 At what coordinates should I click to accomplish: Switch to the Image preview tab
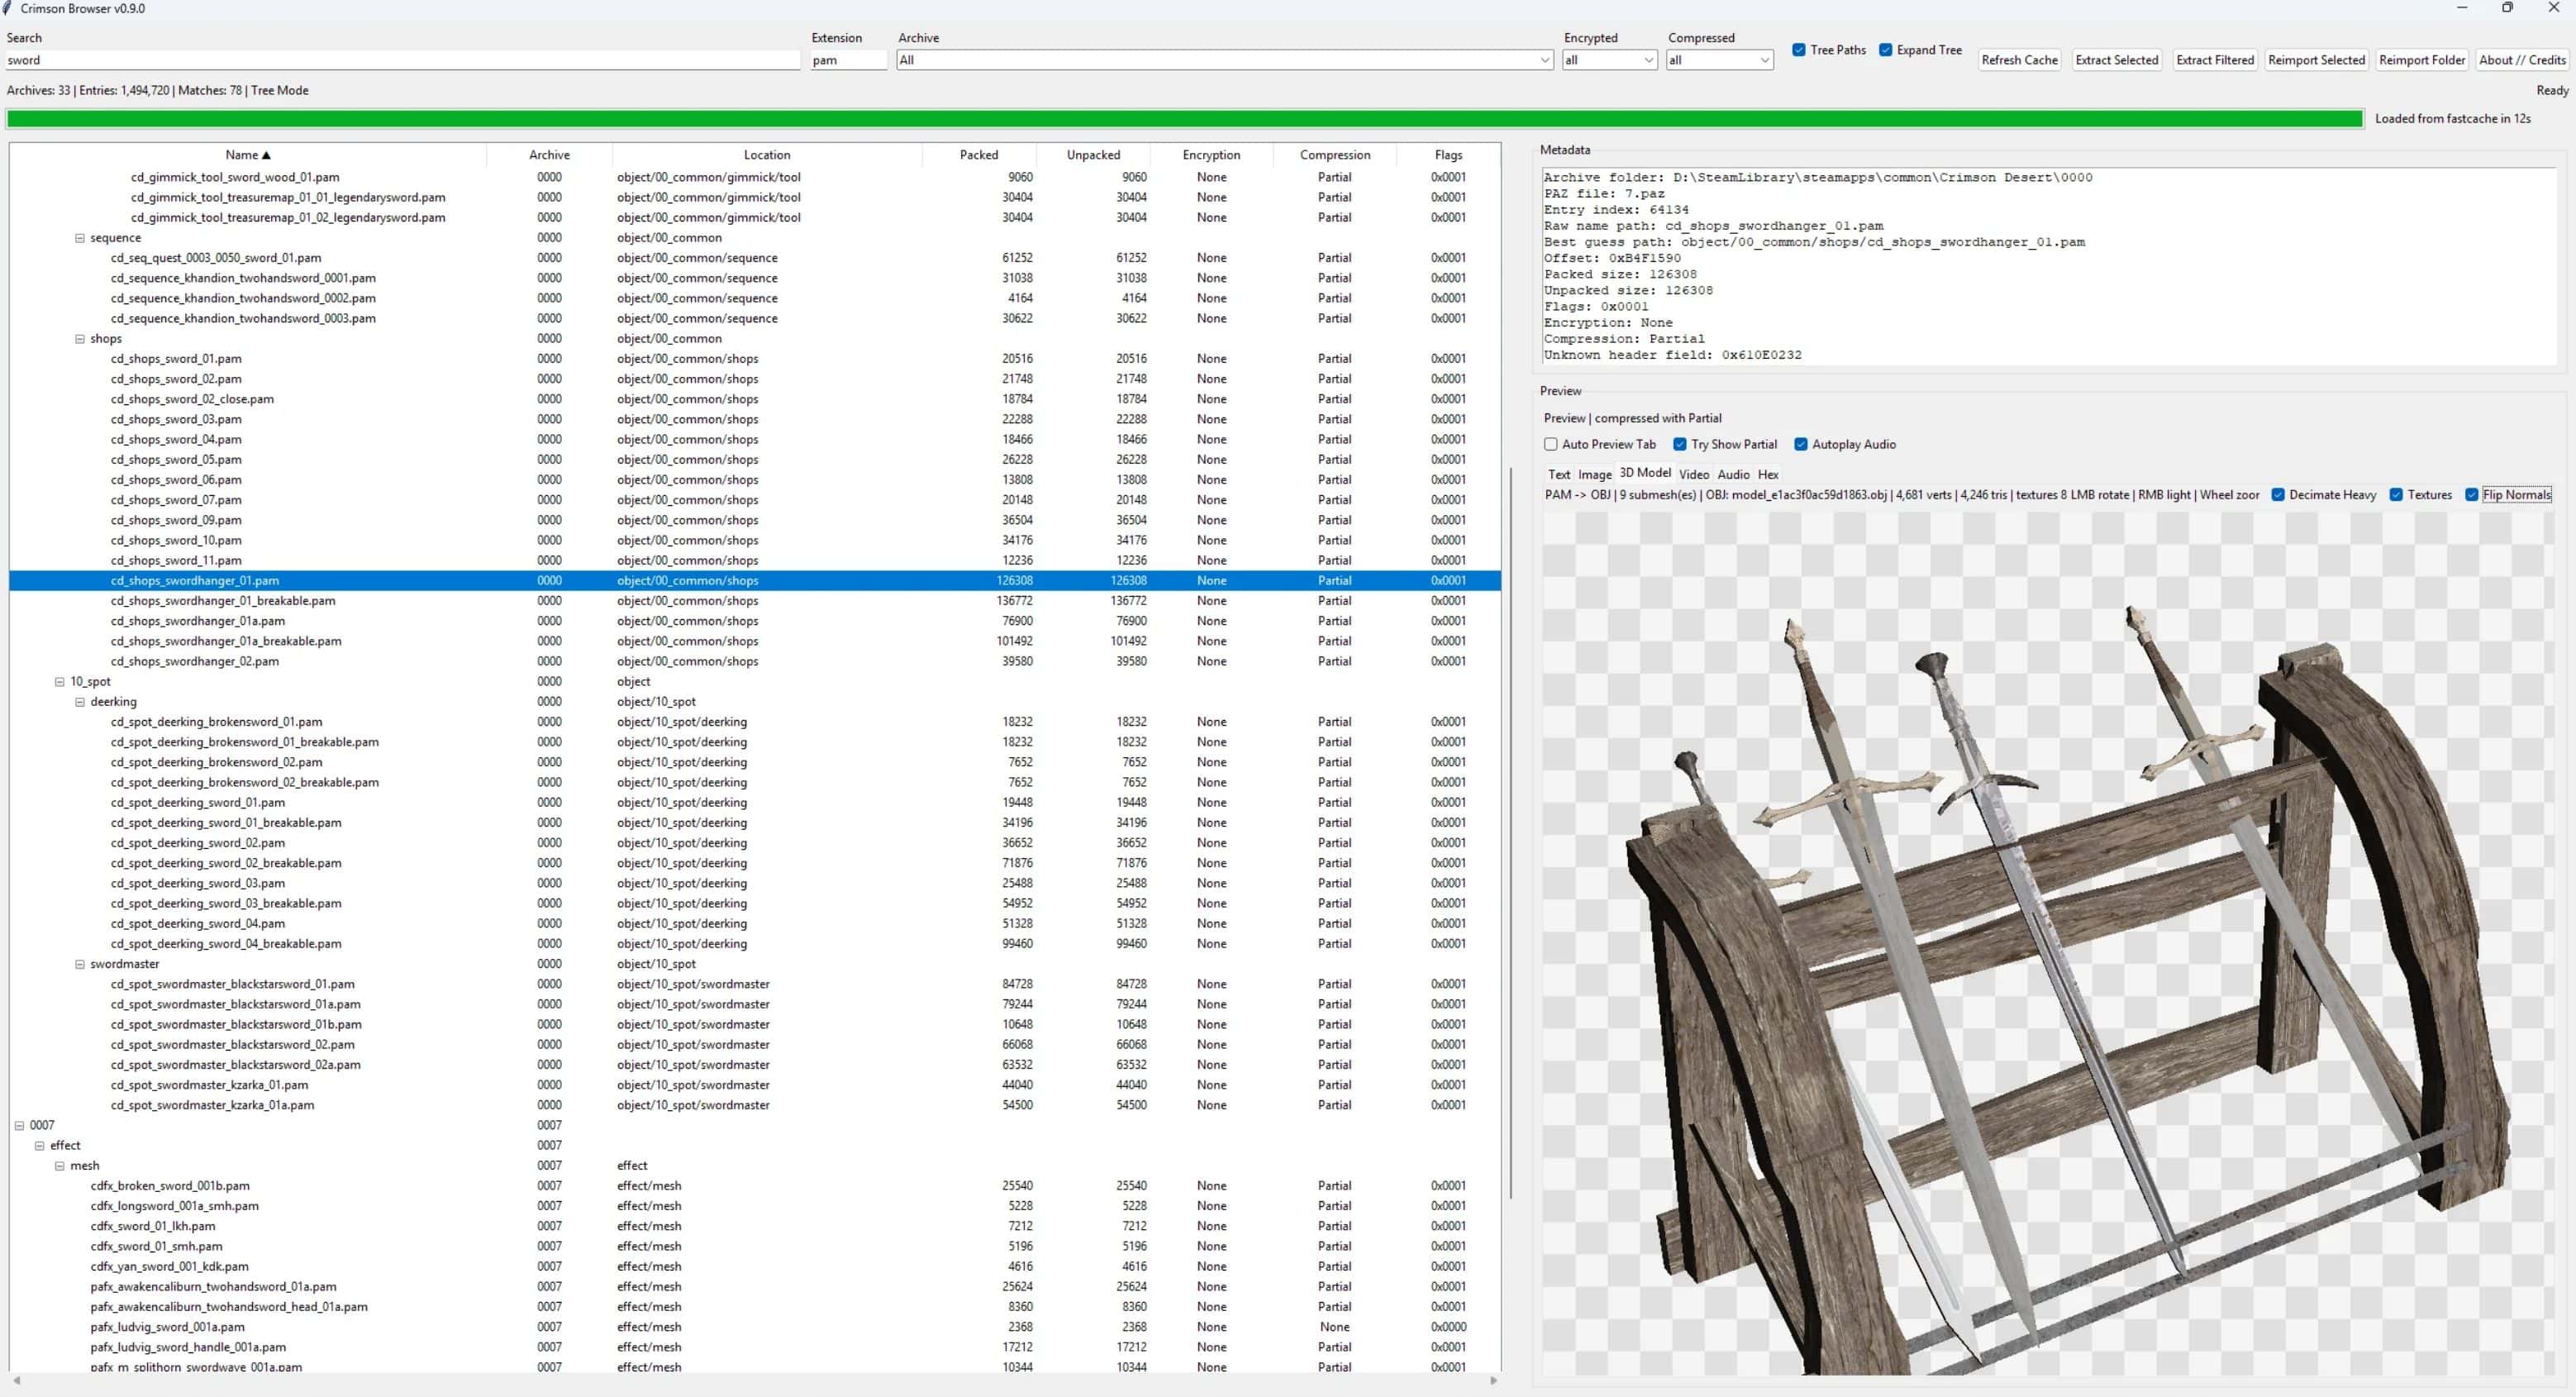coord(1595,474)
